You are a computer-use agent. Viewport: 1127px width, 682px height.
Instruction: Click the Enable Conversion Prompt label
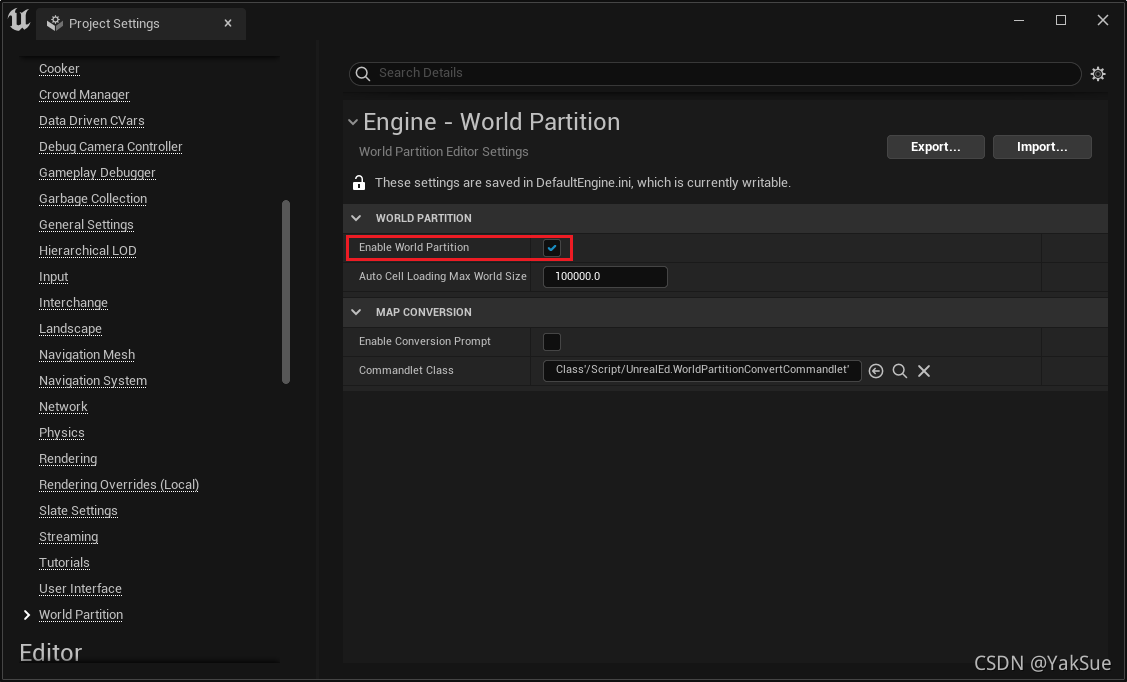(x=425, y=341)
